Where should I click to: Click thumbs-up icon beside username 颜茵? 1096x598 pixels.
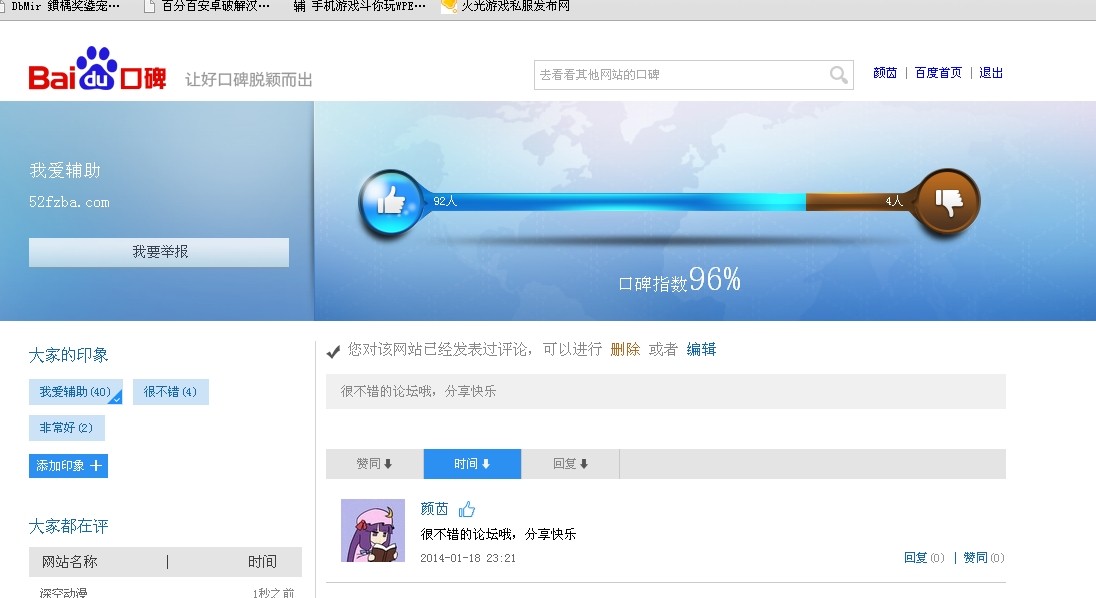click(467, 509)
